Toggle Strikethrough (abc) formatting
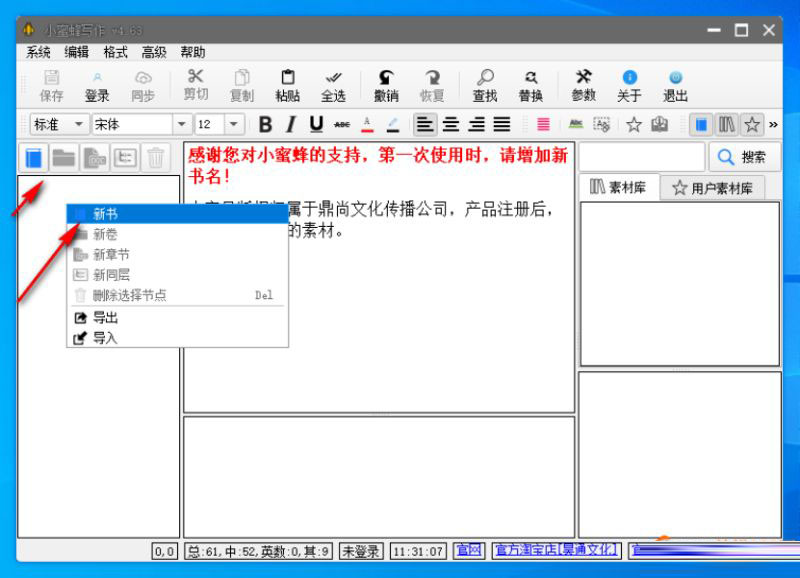The image size is (800, 578). tap(342, 124)
